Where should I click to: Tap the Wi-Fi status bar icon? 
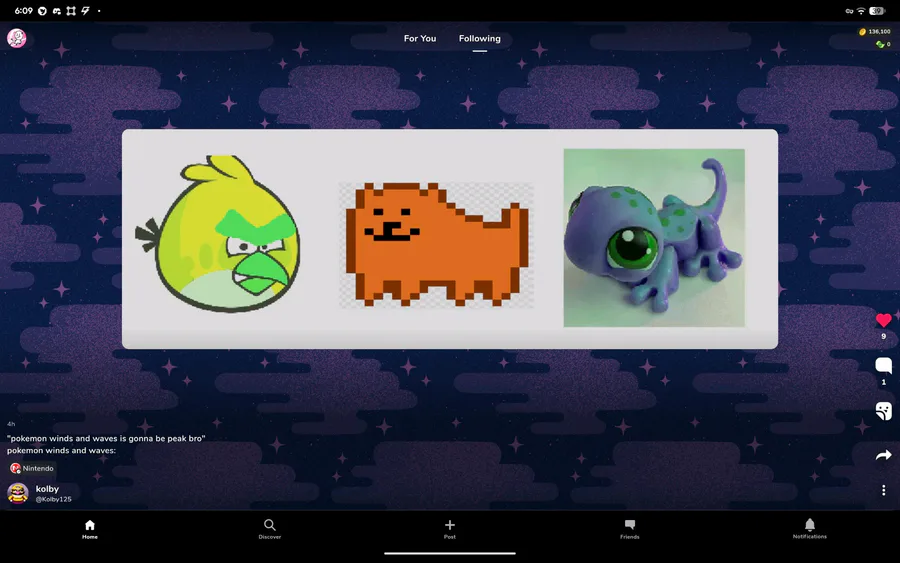pos(861,11)
